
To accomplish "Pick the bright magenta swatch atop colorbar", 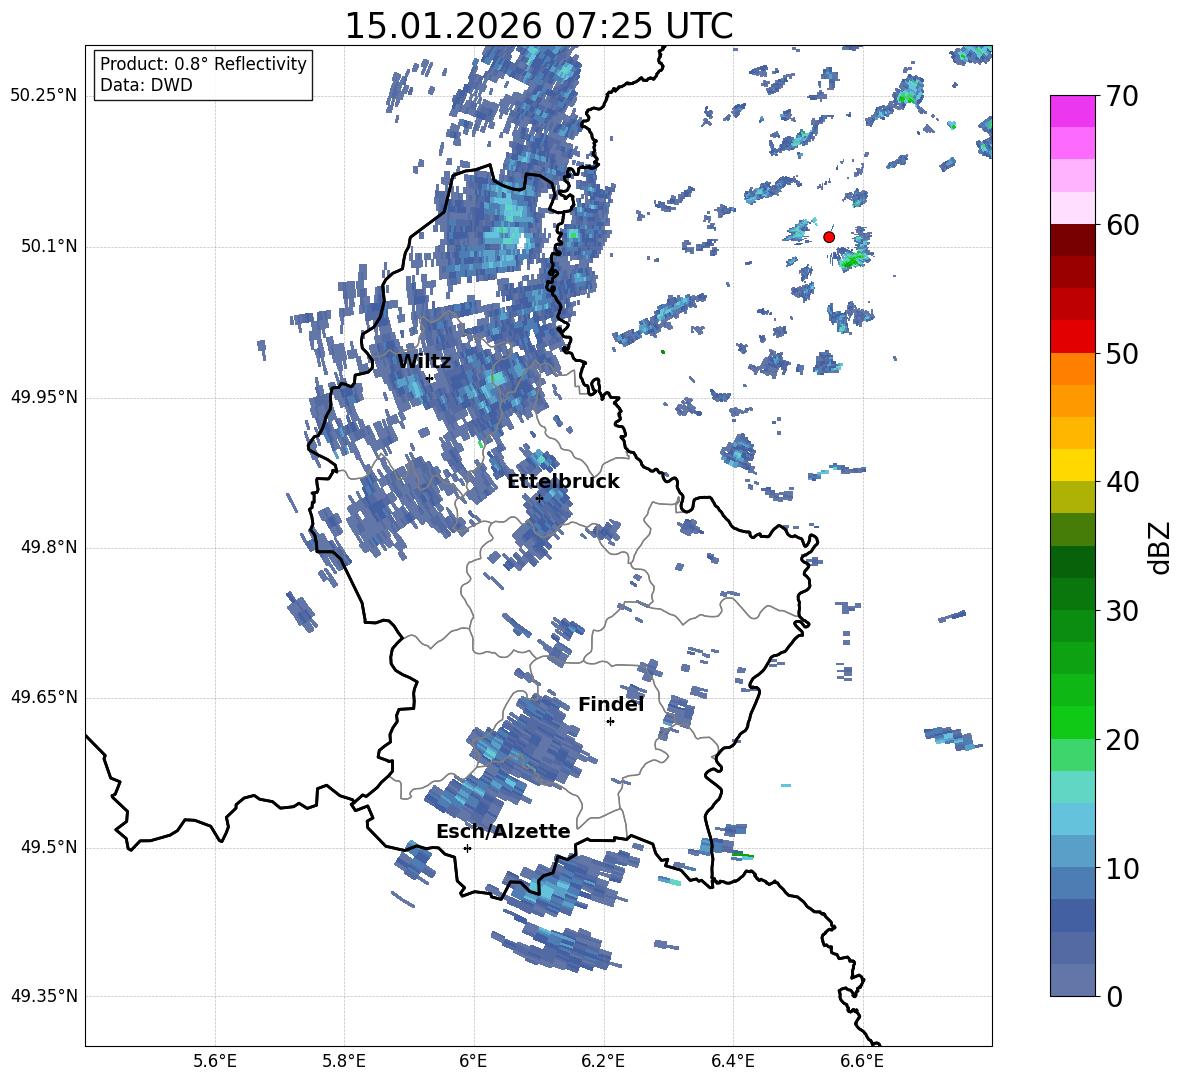I will point(1073,111).
